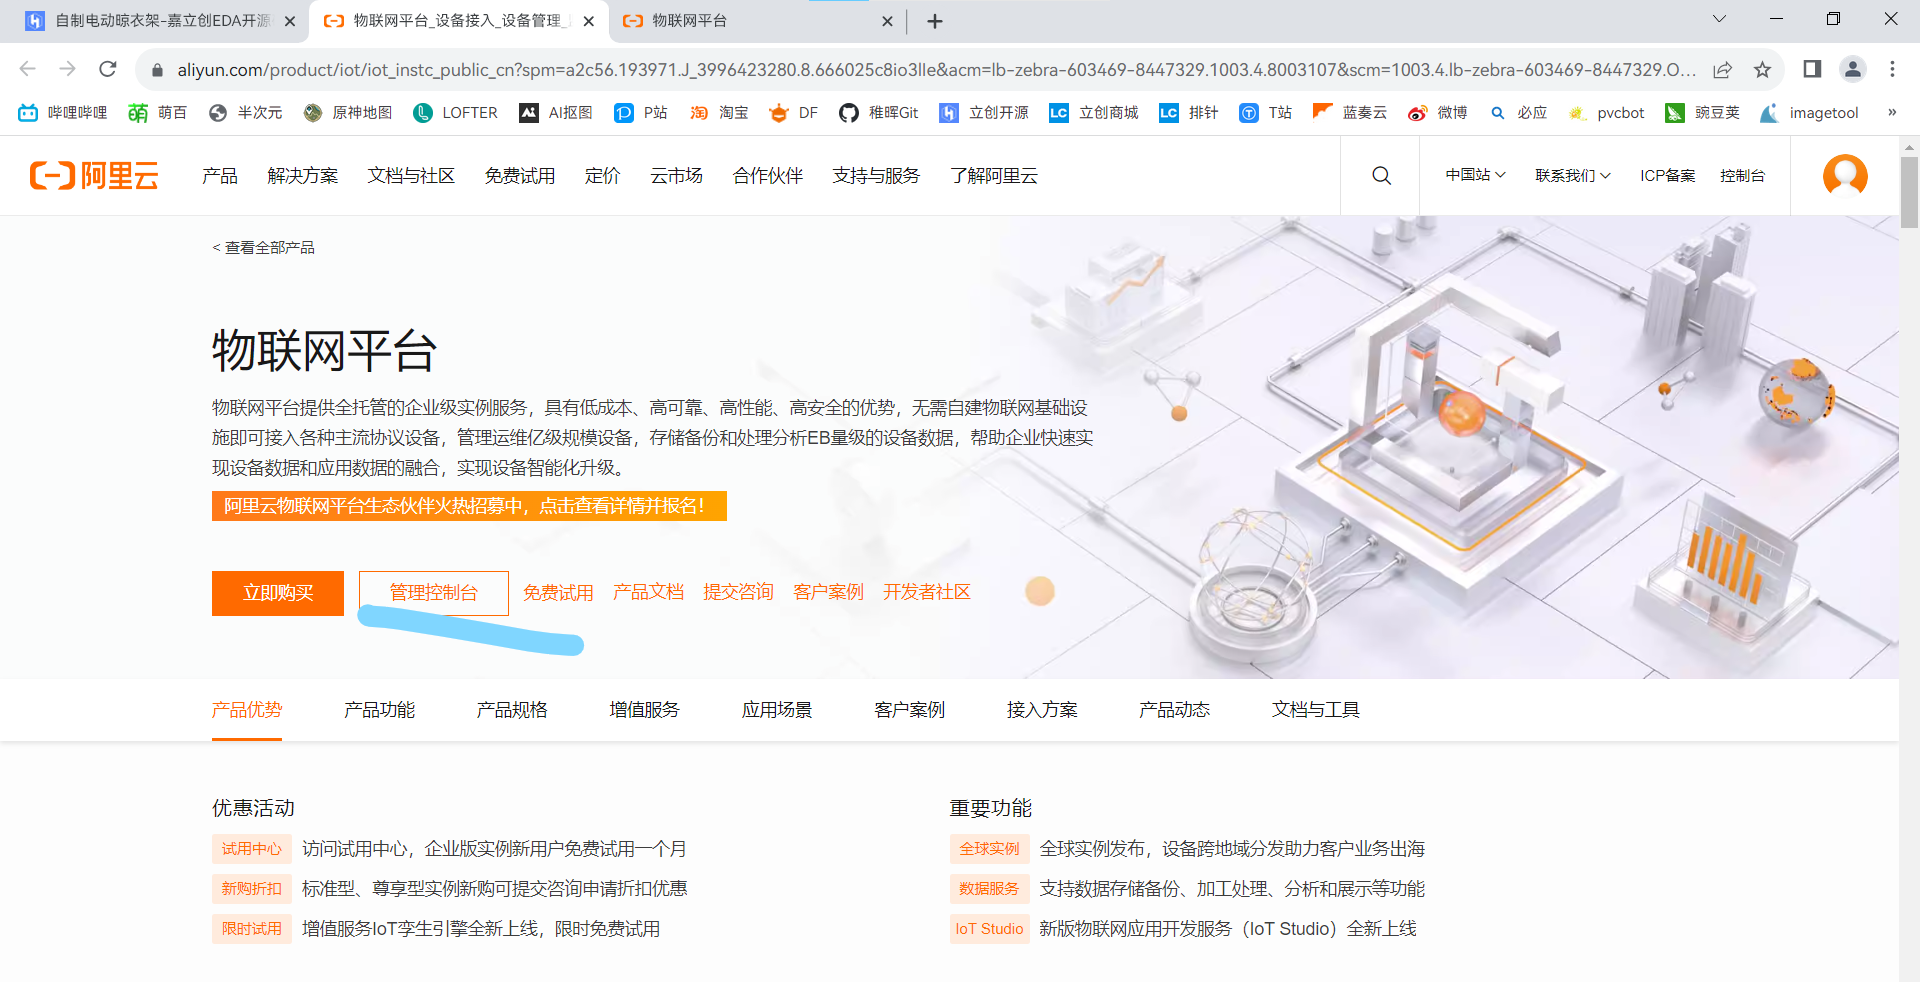Click the 查看全部产品 back link
The width and height of the screenshot is (1920, 982).
pyautogui.click(x=264, y=248)
